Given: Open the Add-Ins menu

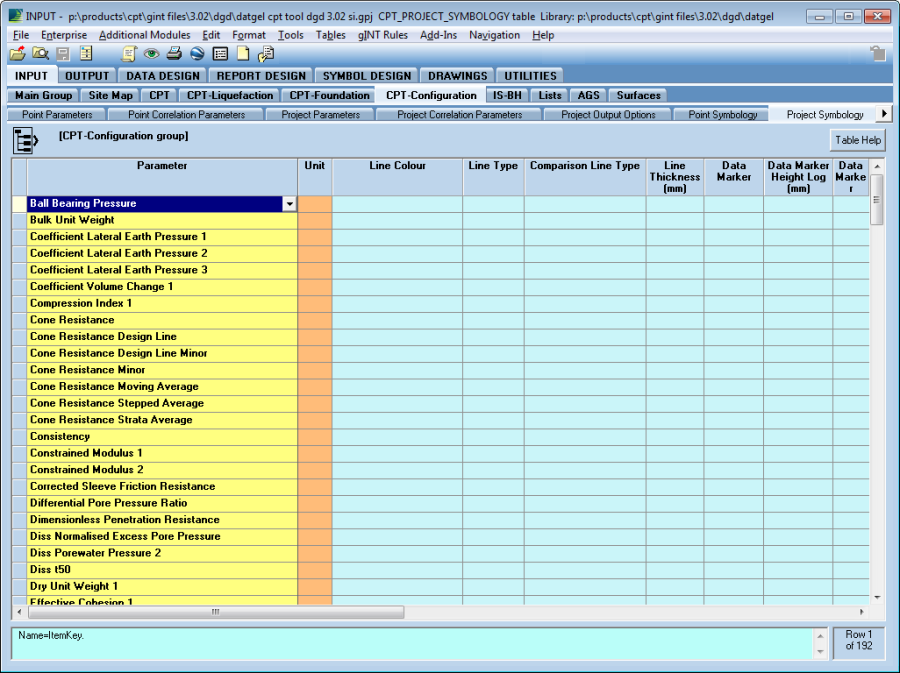Looking at the screenshot, I should [439, 35].
